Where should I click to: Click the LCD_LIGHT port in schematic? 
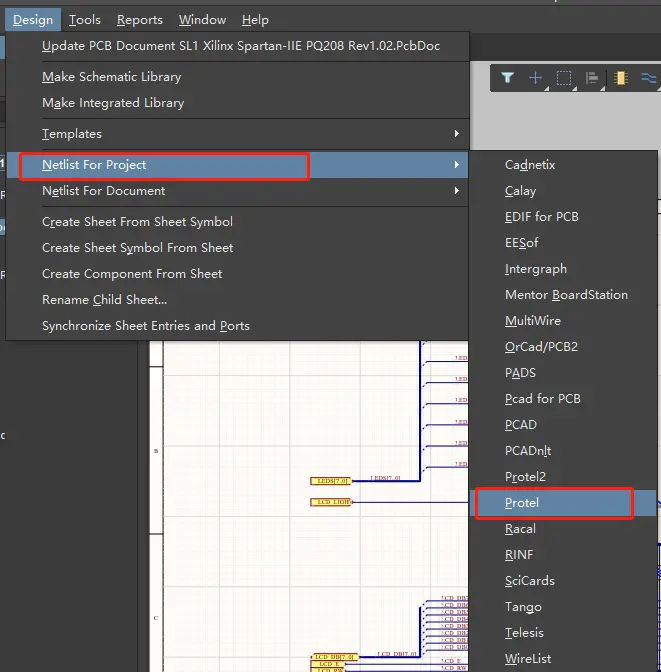click(x=331, y=502)
